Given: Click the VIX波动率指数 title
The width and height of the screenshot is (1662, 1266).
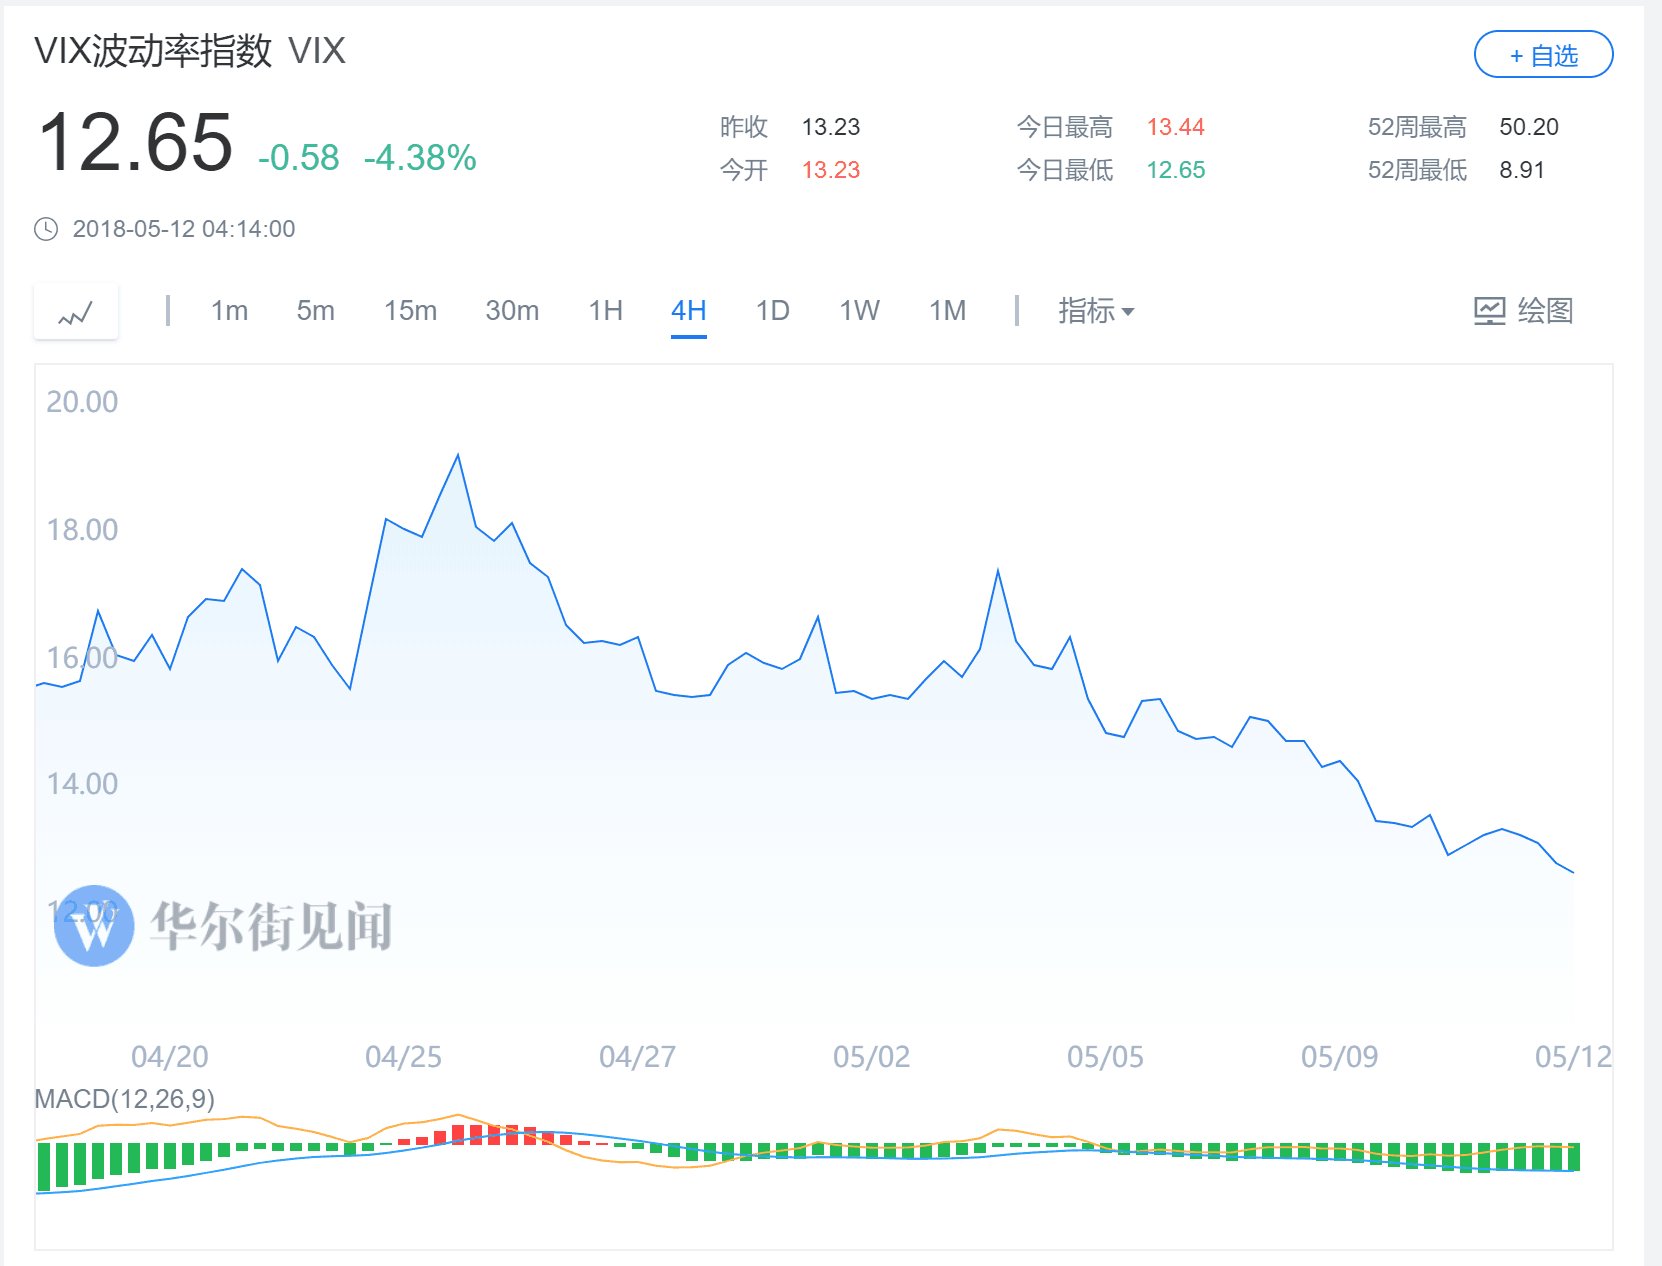Looking at the screenshot, I should [x=153, y=51].
